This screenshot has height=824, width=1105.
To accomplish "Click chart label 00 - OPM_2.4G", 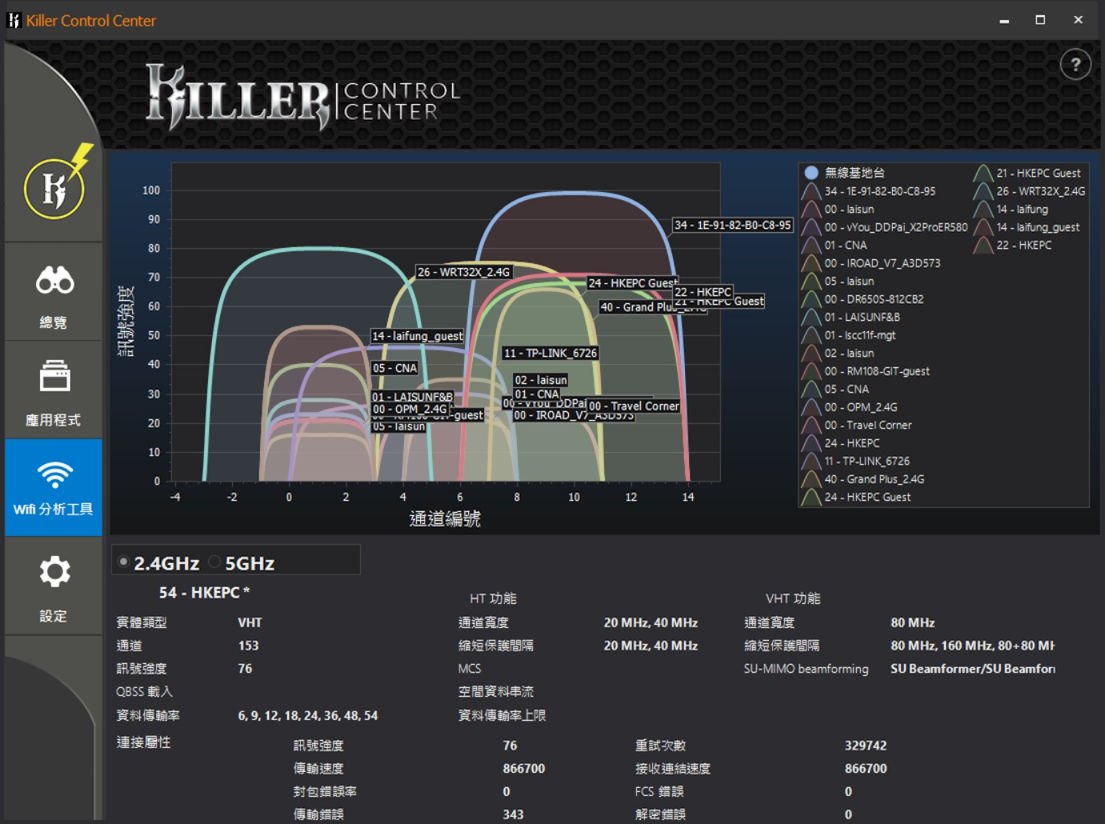I will coord(409,409).
